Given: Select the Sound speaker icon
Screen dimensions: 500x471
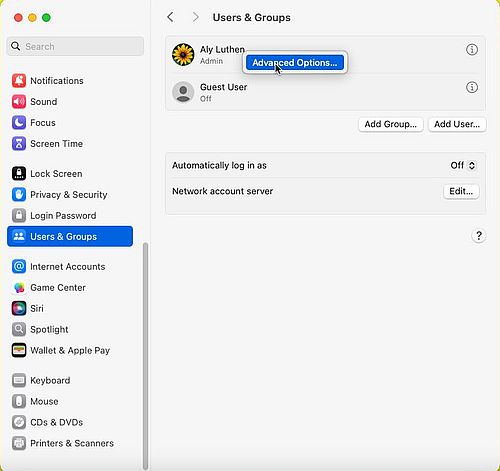Looking at the screenshot, I should (x=19, y=102).
